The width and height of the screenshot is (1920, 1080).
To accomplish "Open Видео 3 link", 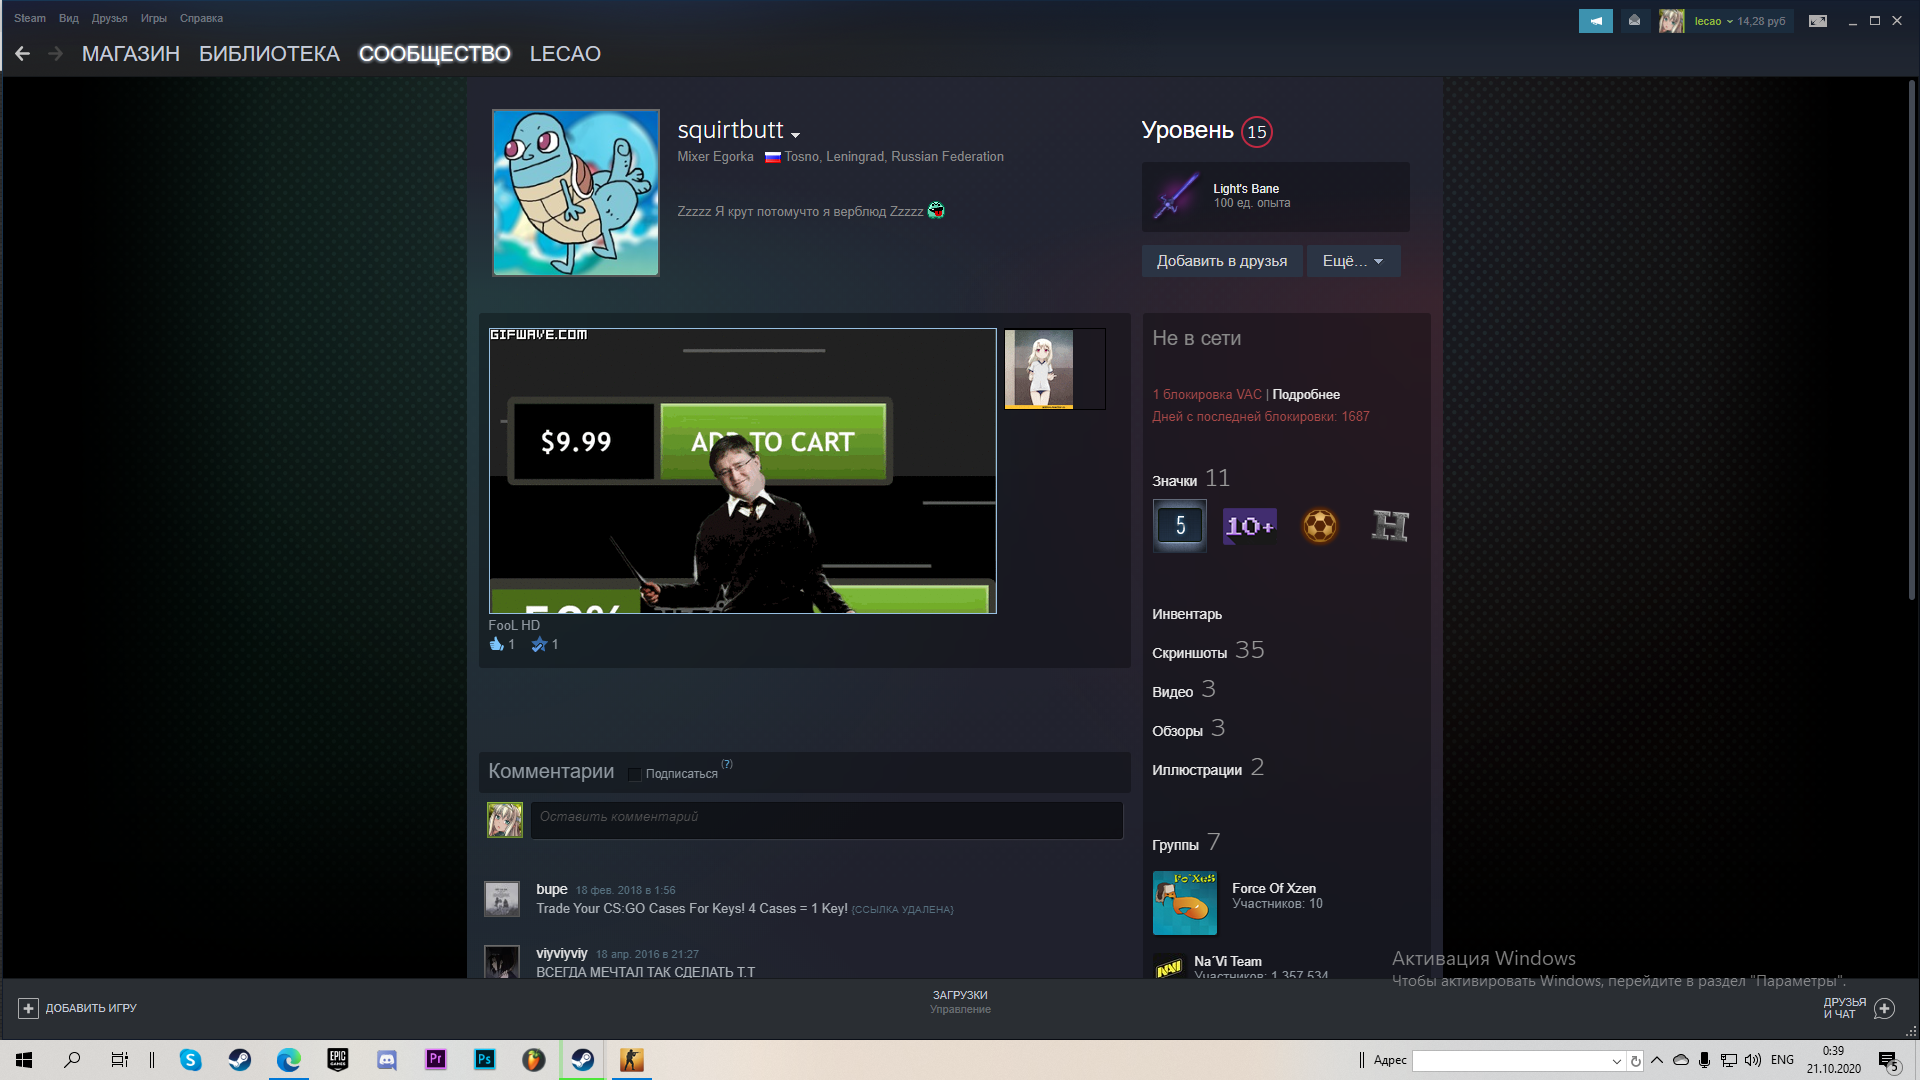I will (1184, 690).
